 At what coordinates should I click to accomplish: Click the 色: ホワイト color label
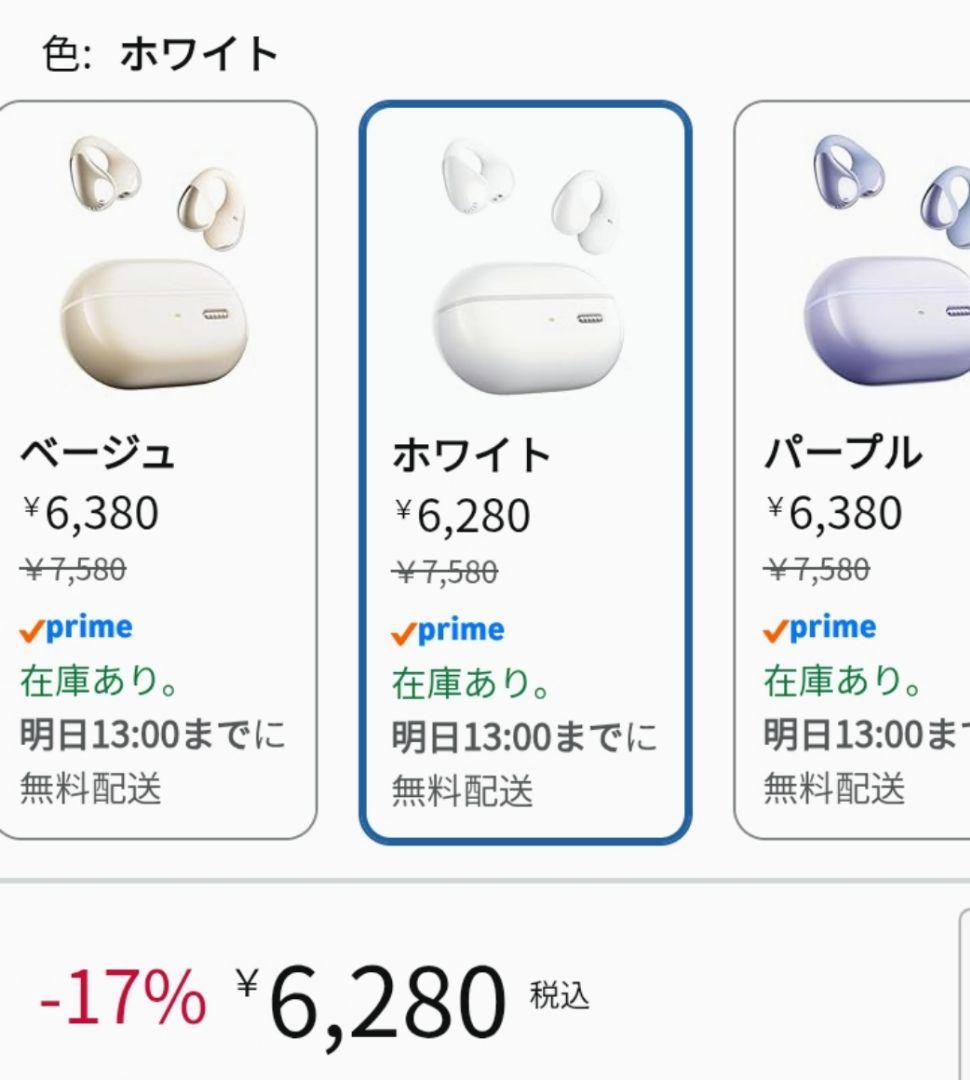pos(160,54)
